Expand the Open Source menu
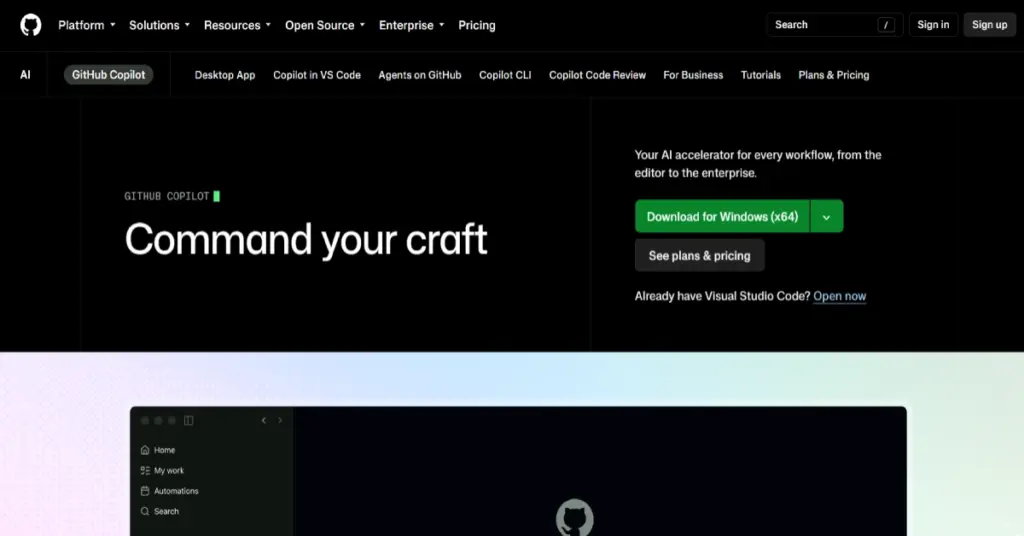The width and height of the screenshot is (1024, 536). click(x=325, y=25)
